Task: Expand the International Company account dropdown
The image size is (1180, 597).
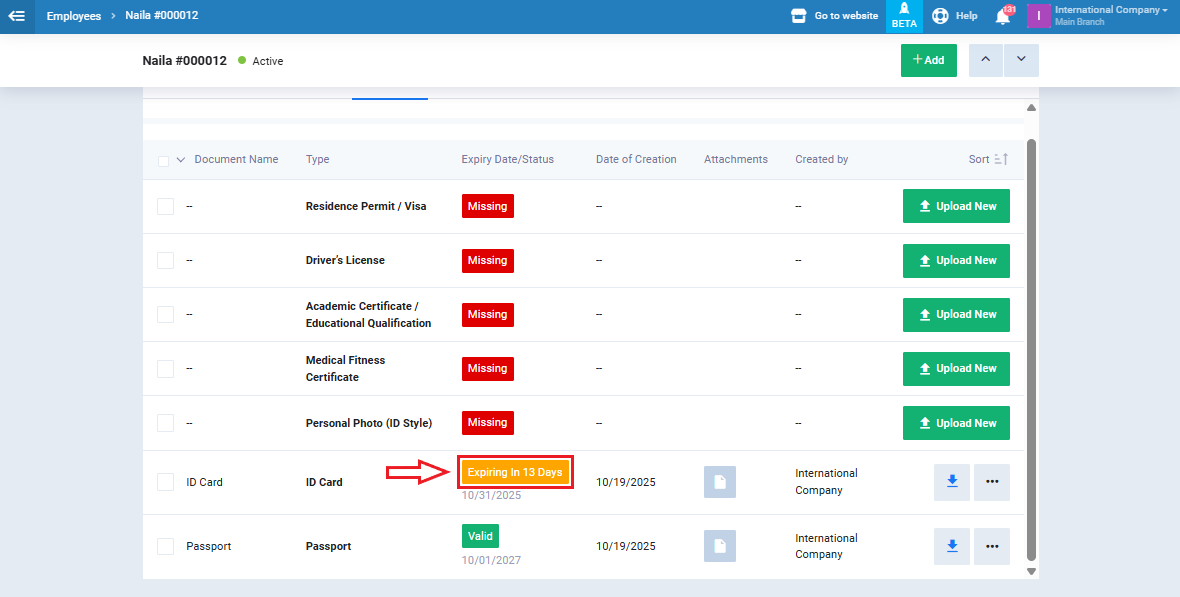Action: click(1110, 16)
